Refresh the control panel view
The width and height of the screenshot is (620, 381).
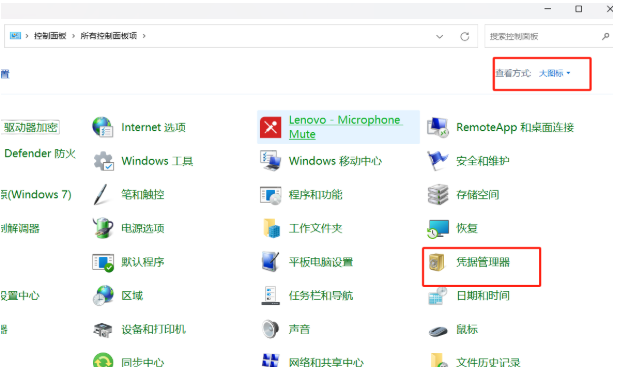pos(465,36)
